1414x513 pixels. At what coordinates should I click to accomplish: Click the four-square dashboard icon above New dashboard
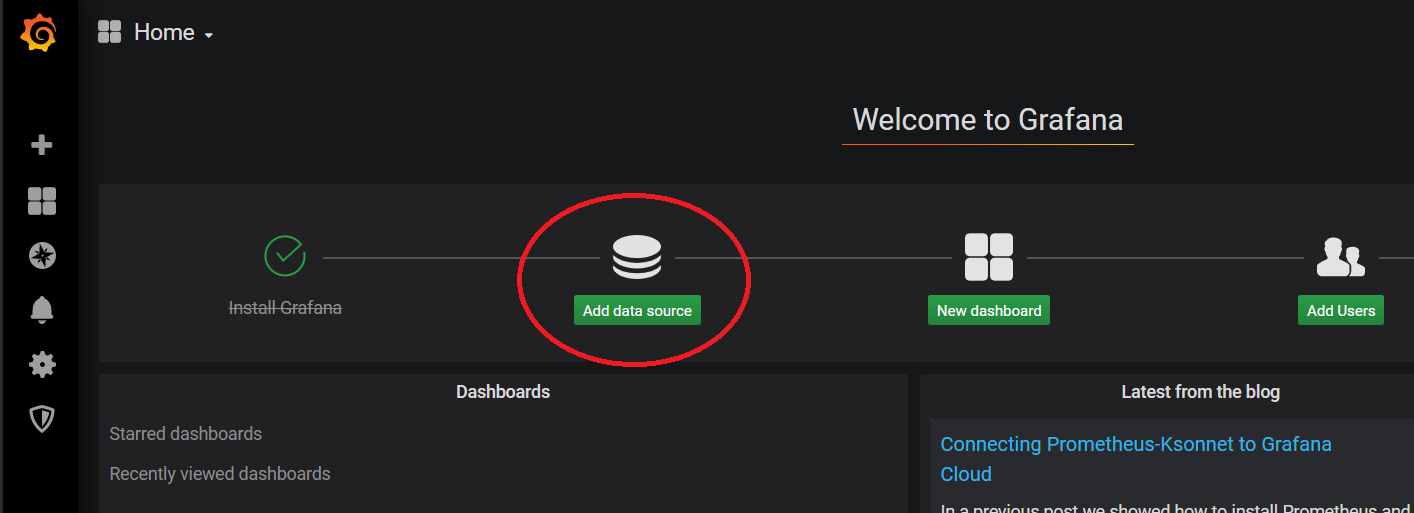point(989,257)
